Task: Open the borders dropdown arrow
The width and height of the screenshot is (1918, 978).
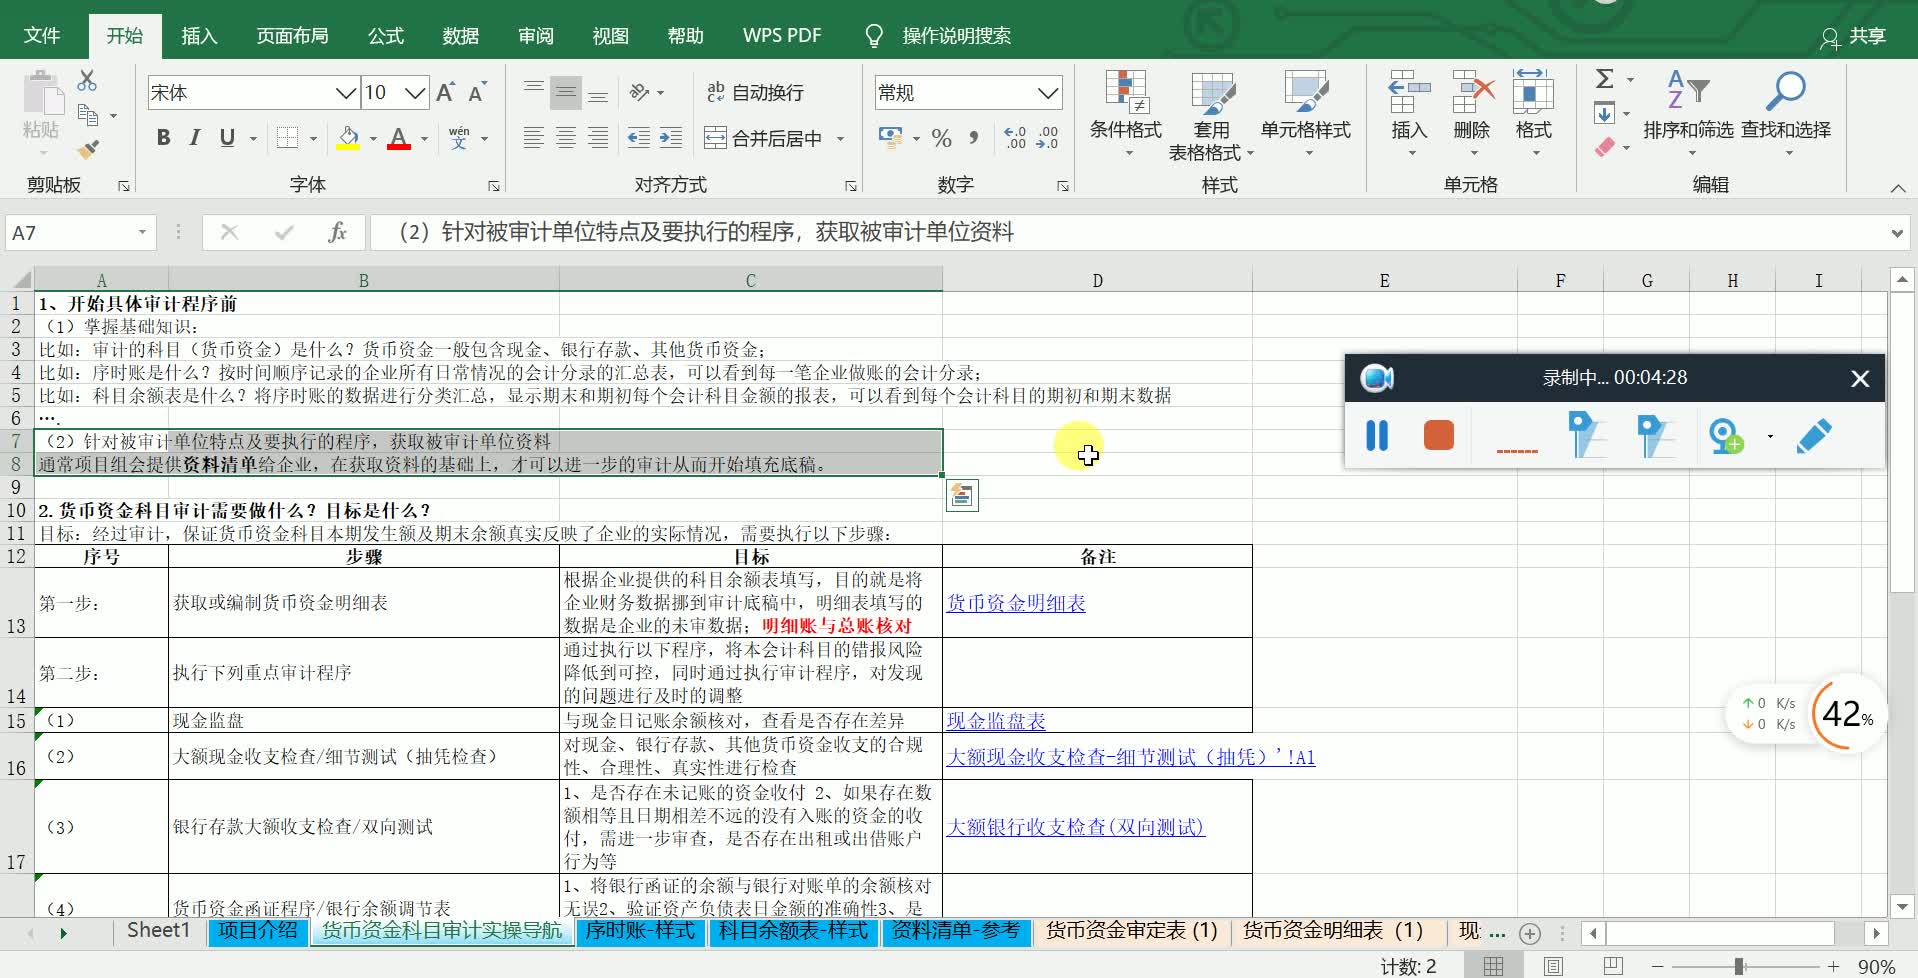Action: tap(313, 139)
